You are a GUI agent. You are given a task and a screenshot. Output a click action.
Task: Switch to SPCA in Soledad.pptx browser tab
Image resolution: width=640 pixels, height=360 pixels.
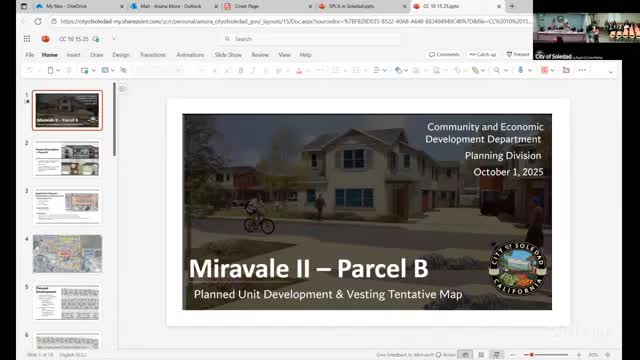point(363,6)
